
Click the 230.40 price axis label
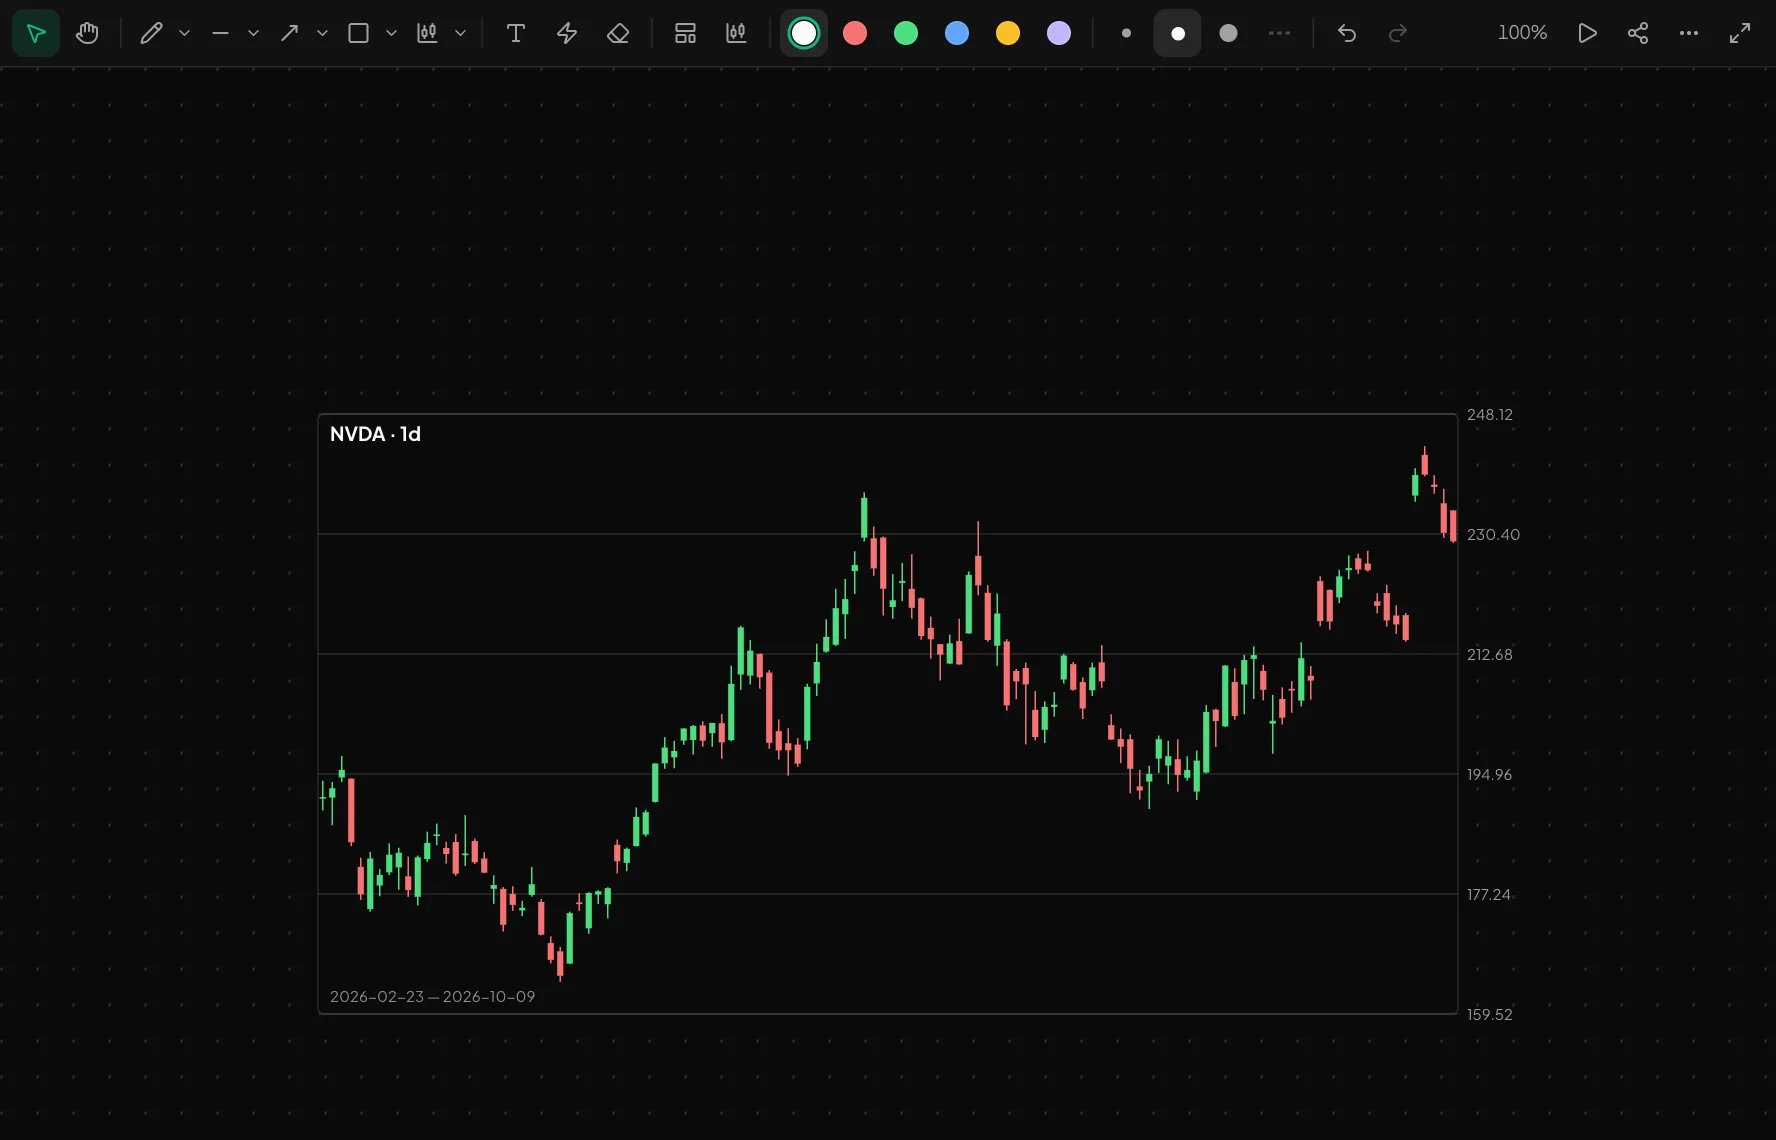click(1493, 535)
